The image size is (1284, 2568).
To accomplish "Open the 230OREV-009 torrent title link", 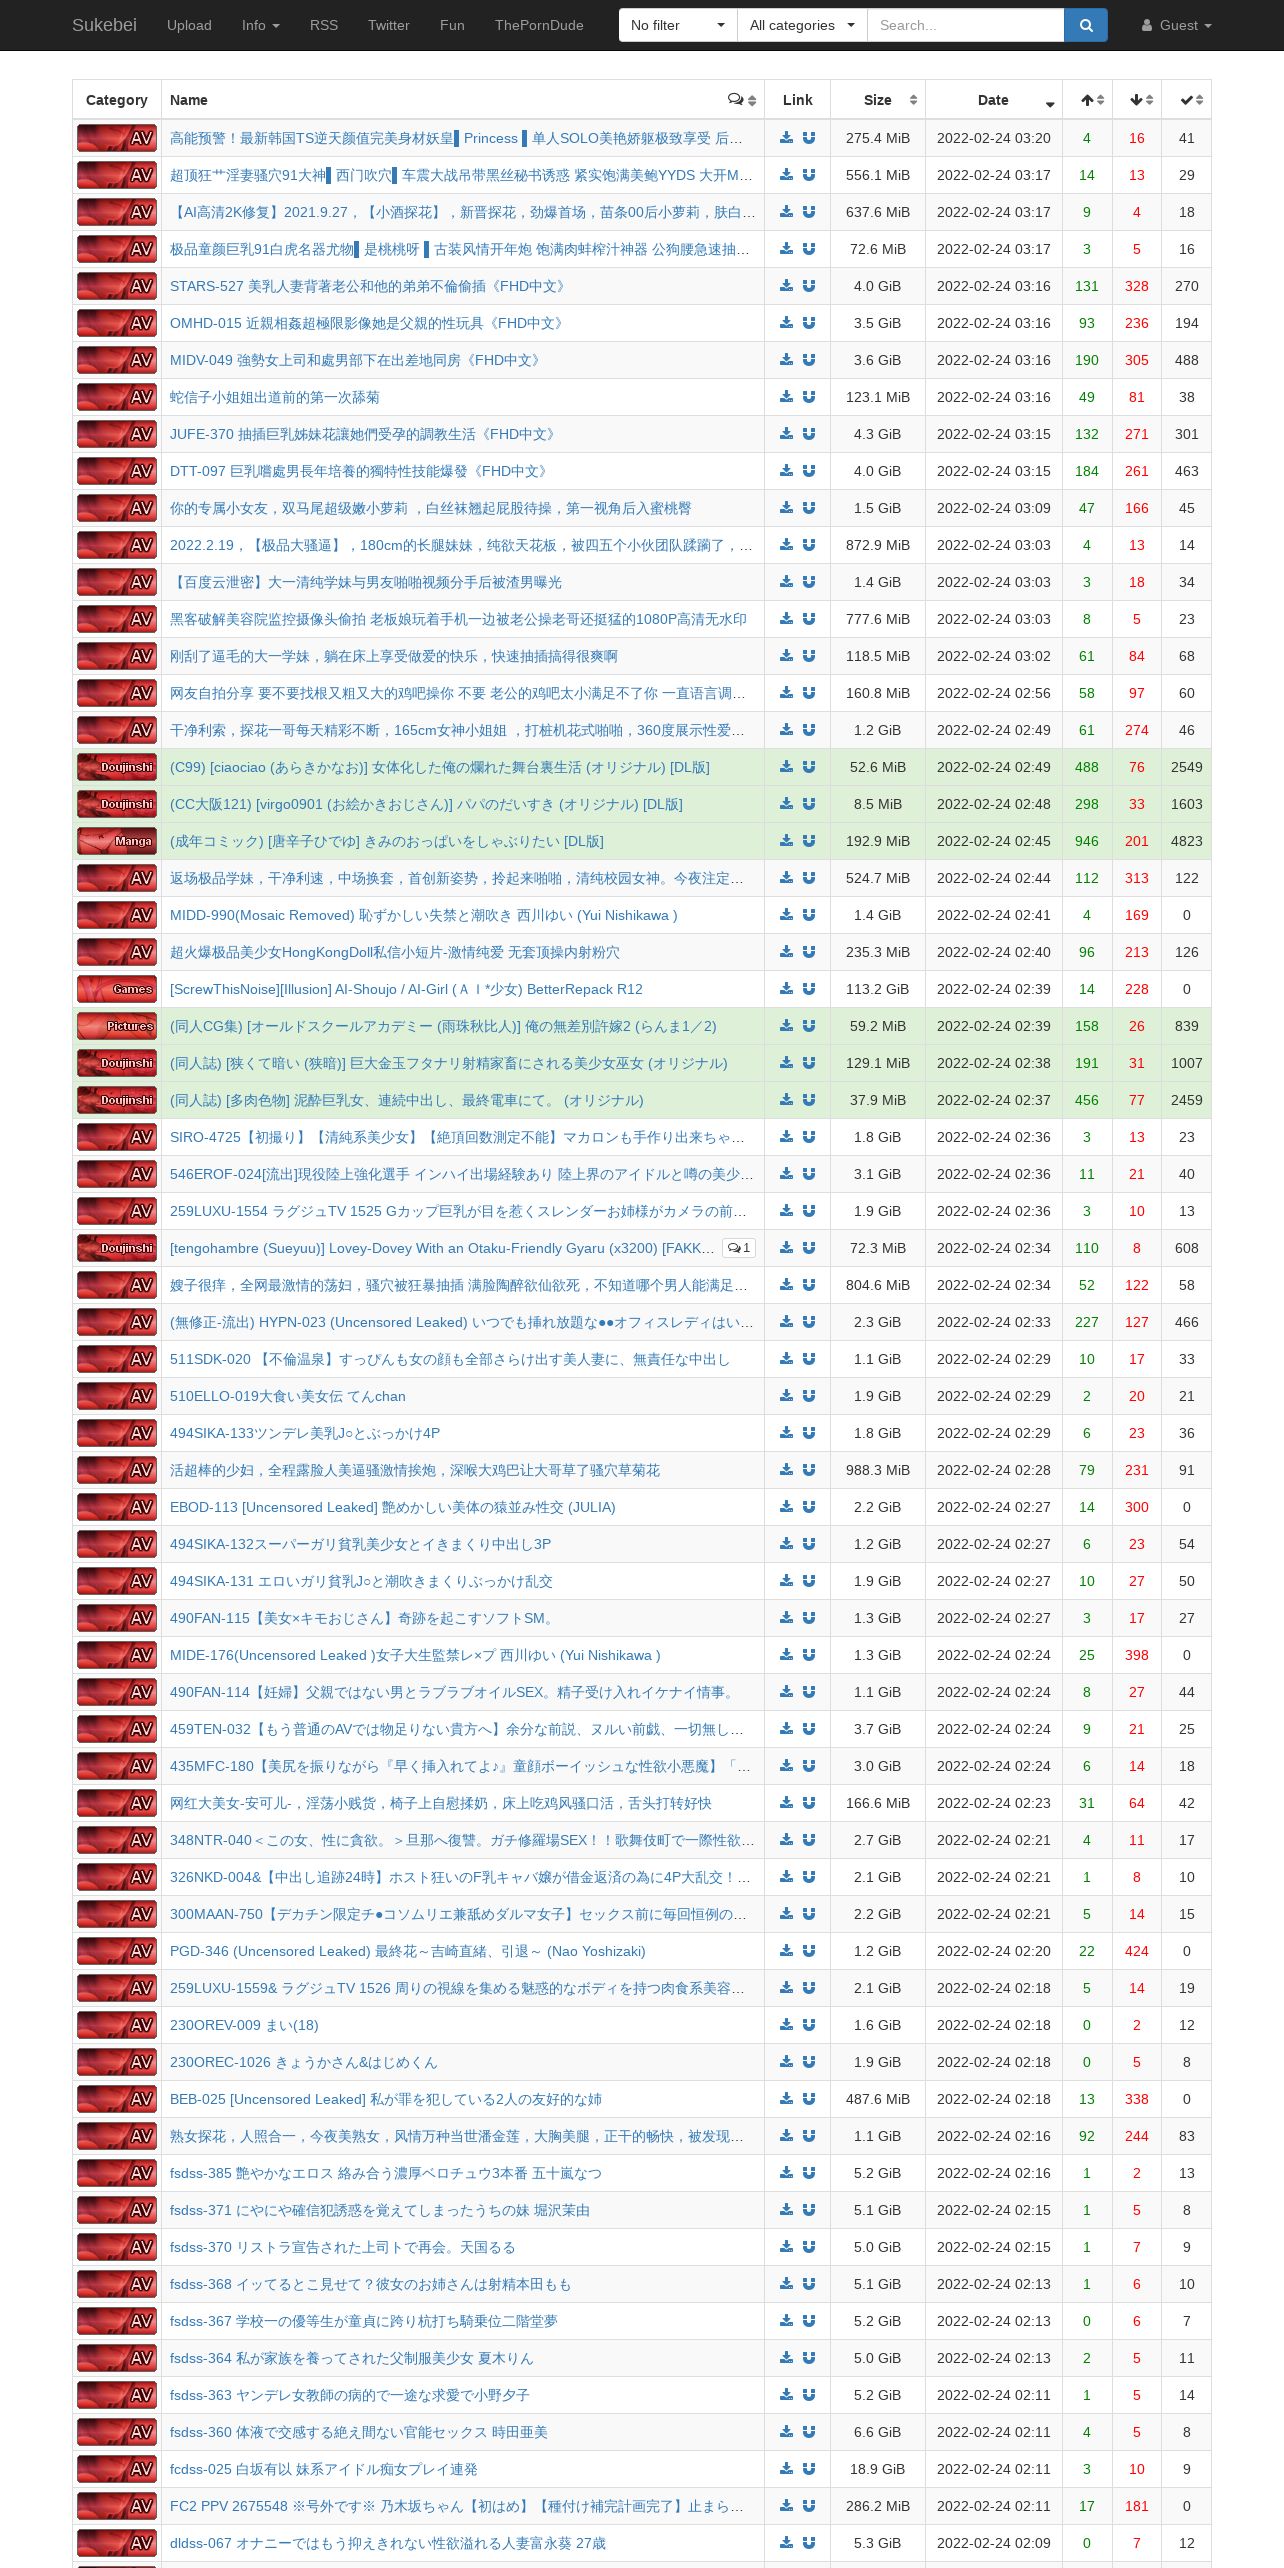I will 244,2025.
